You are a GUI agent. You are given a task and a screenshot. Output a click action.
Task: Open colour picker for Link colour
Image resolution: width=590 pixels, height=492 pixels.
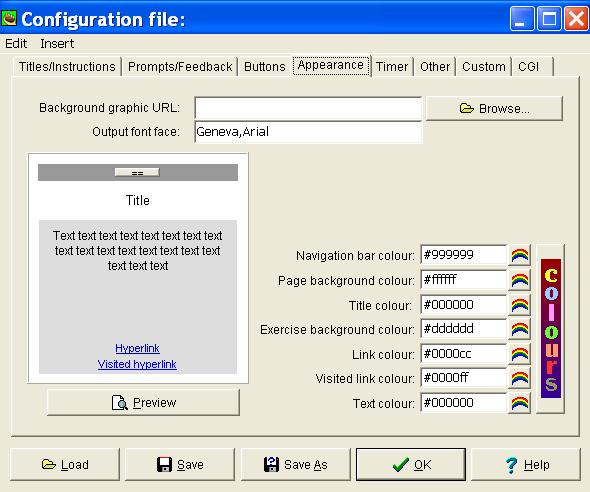pyautogui.click(x=519, y=354)
